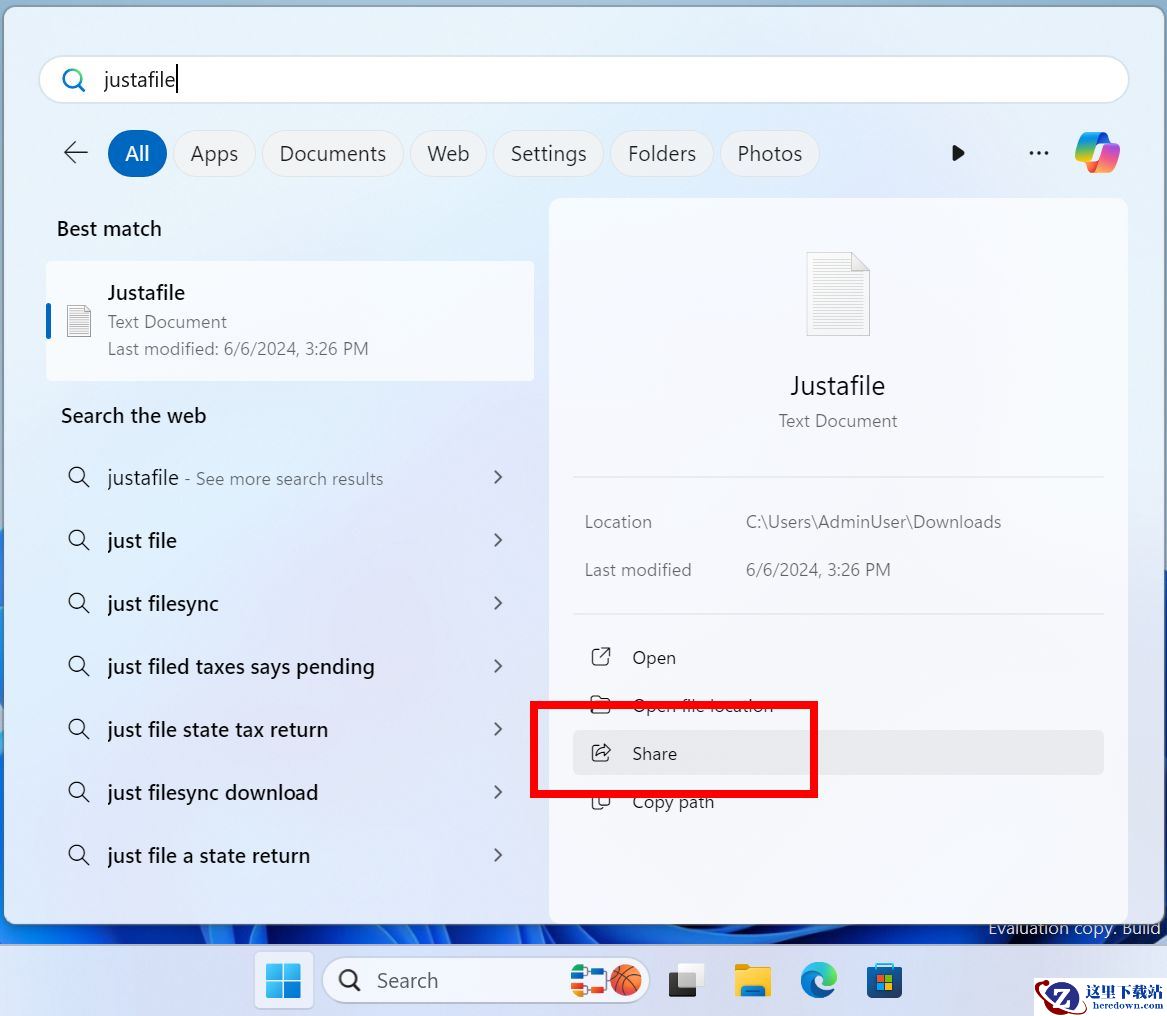Open the Windows Start button
1167x1016 pixels.
(284, 980)
